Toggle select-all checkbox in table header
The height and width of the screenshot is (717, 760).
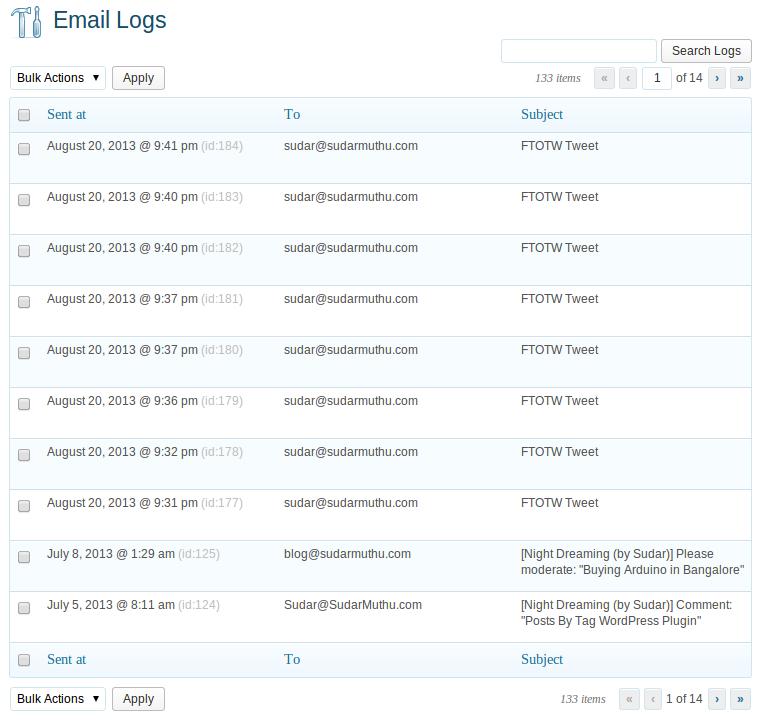coord(24,115)
